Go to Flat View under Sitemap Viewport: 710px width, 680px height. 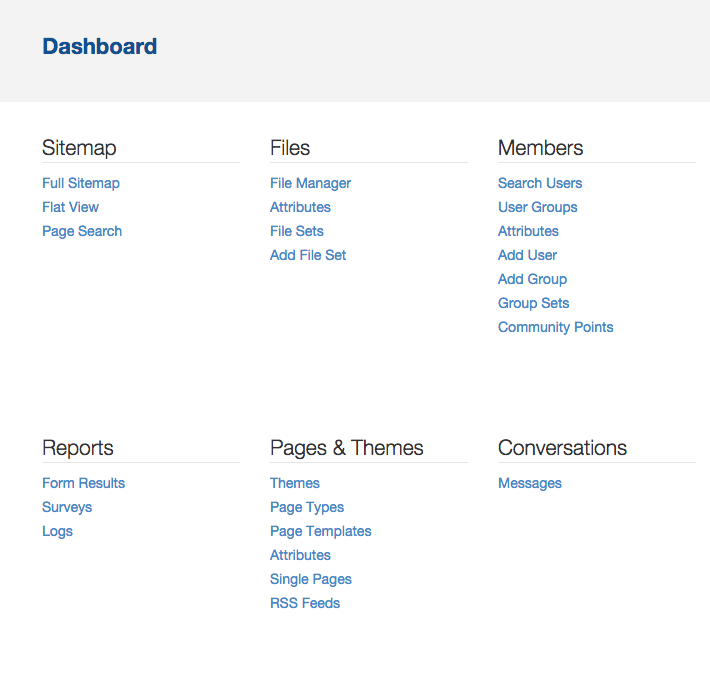pyautogui.click(x=70, y=207)
